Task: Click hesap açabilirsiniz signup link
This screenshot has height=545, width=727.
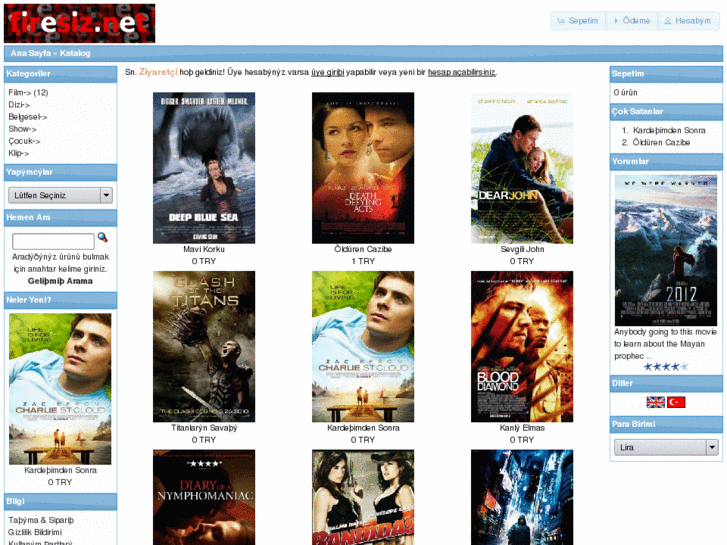Action: click(x=462, y=72)
